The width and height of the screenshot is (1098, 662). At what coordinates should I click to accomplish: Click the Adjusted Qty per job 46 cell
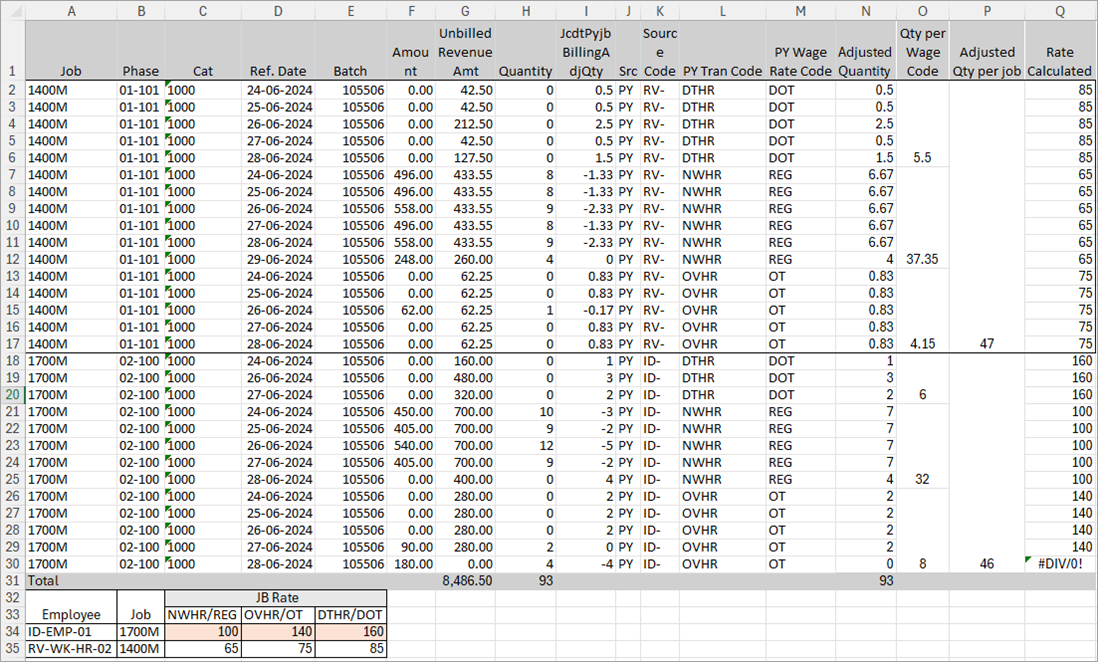point(987,564)
